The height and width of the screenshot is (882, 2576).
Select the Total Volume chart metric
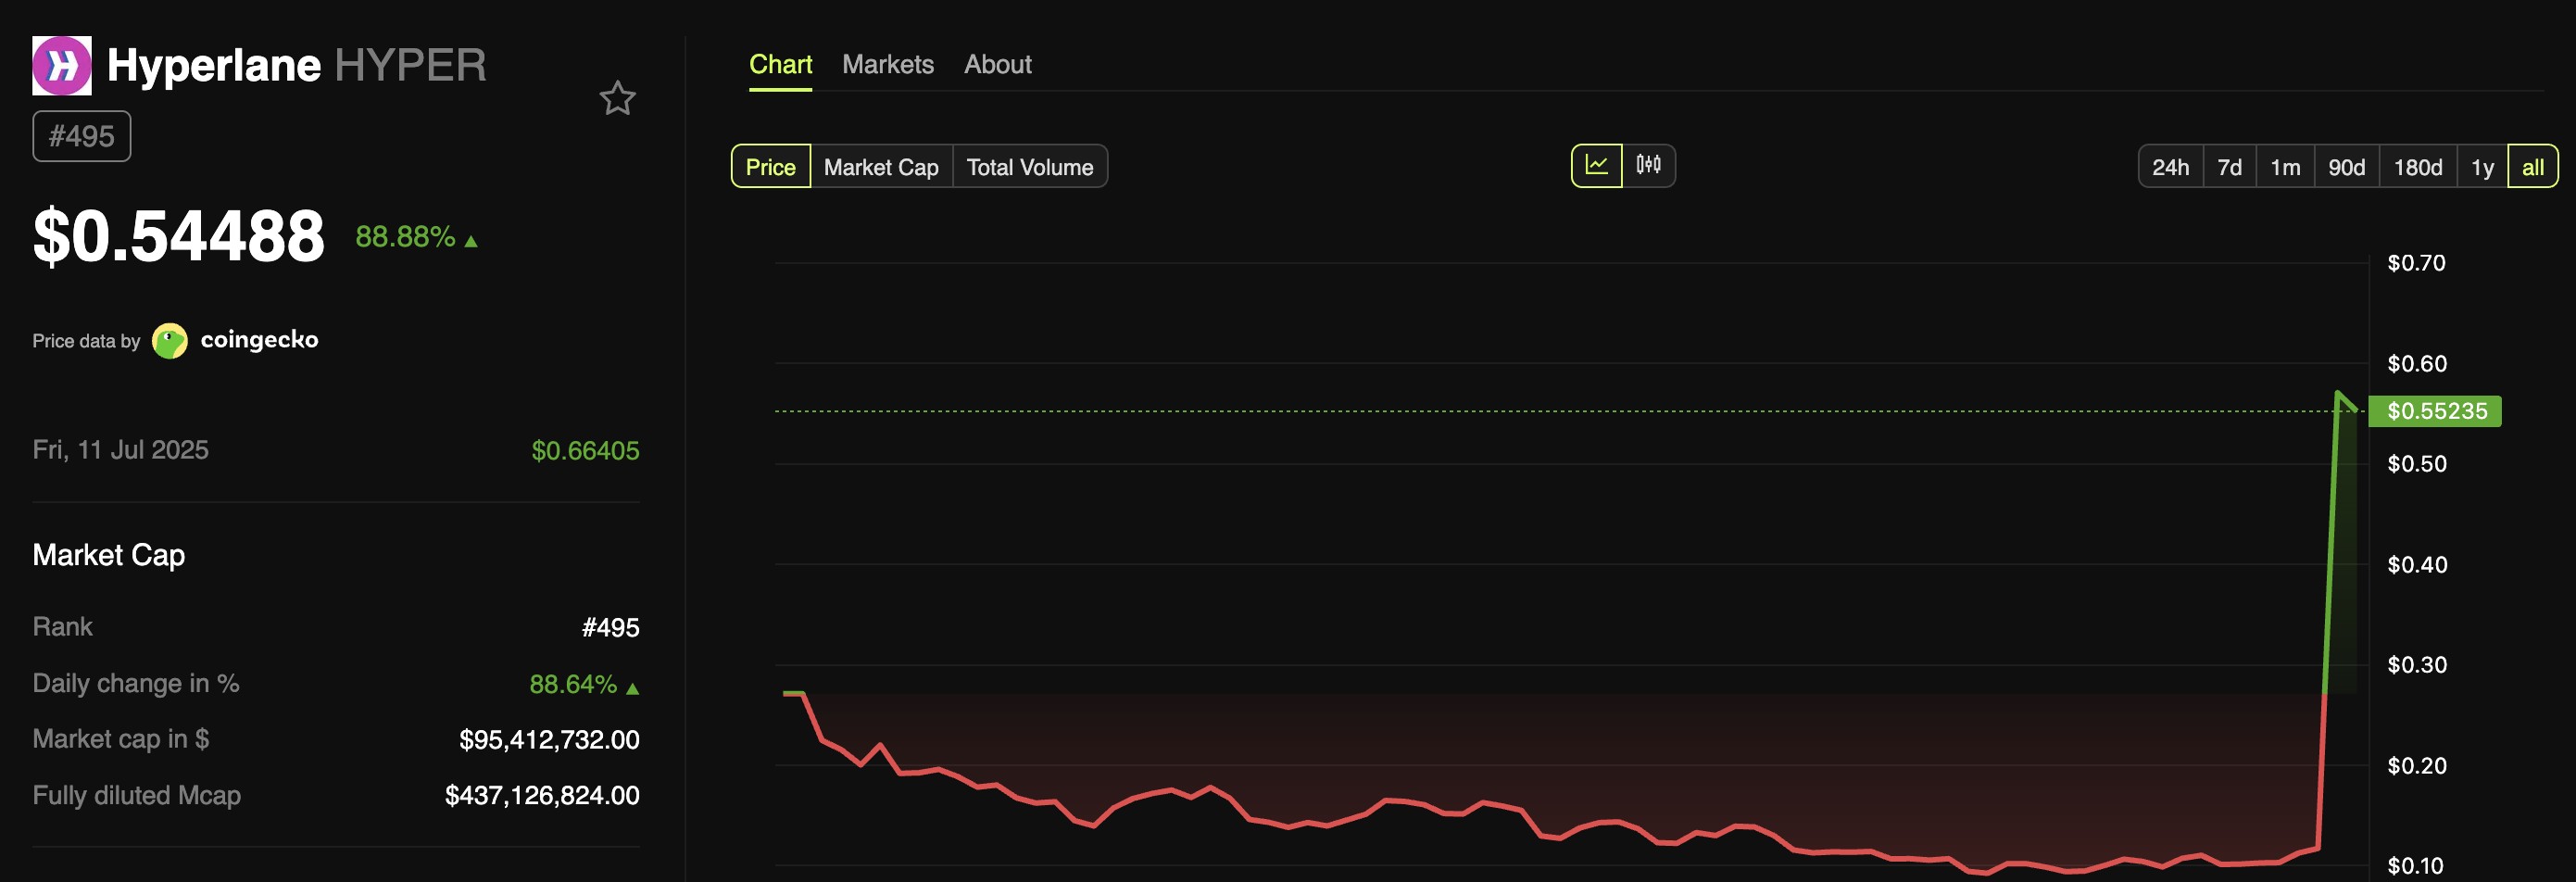click(x=1029, y=166)
